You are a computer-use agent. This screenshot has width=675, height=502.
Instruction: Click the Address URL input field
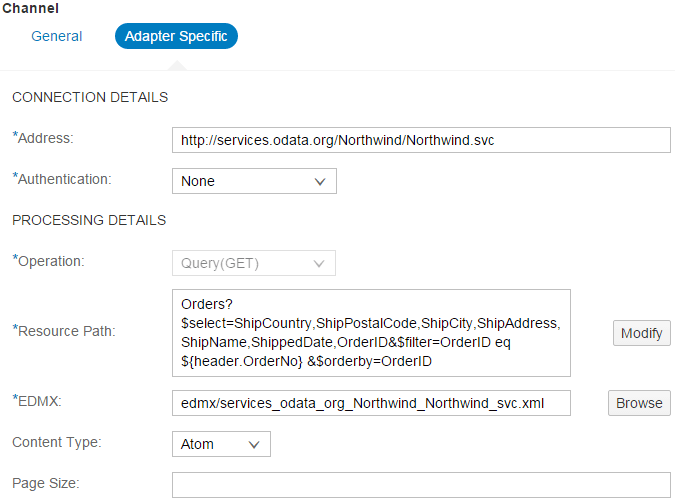421,140
